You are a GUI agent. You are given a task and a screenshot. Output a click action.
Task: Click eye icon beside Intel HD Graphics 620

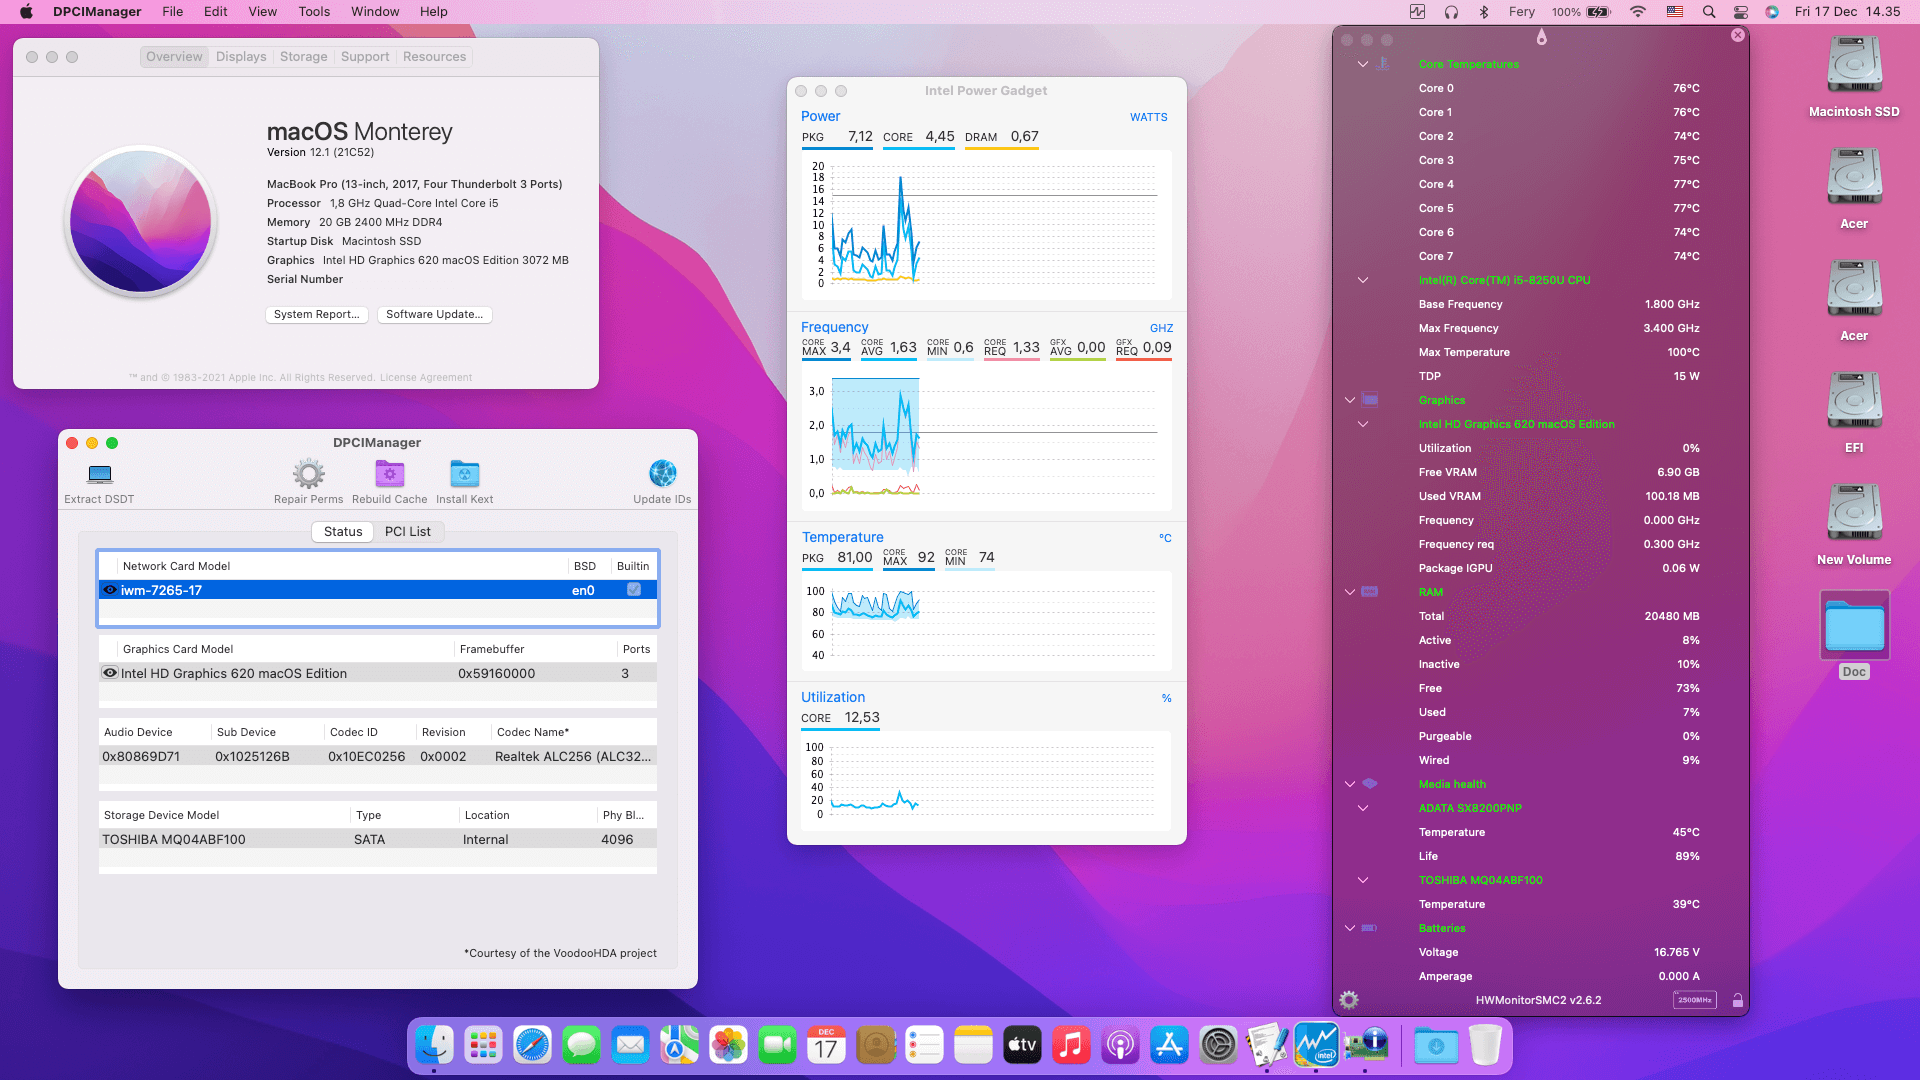click(x=110, y=673)
